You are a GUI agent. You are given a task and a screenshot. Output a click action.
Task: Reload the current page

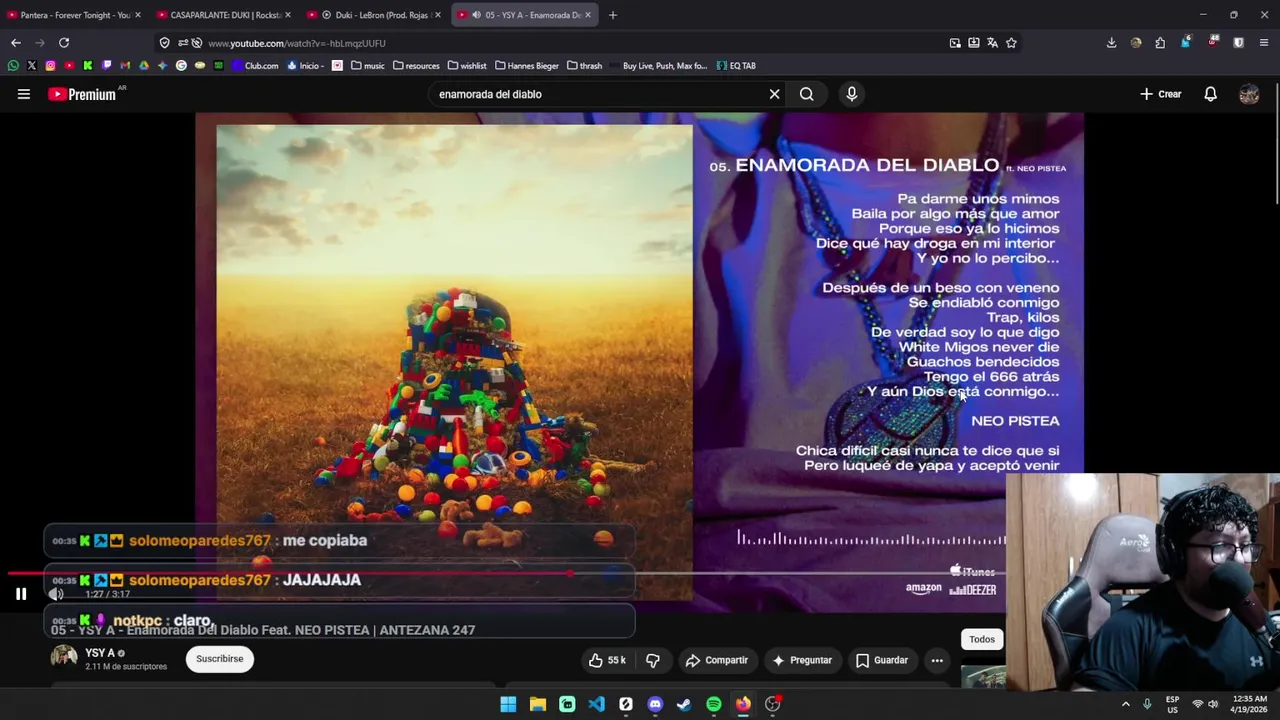tap(64, 43)
